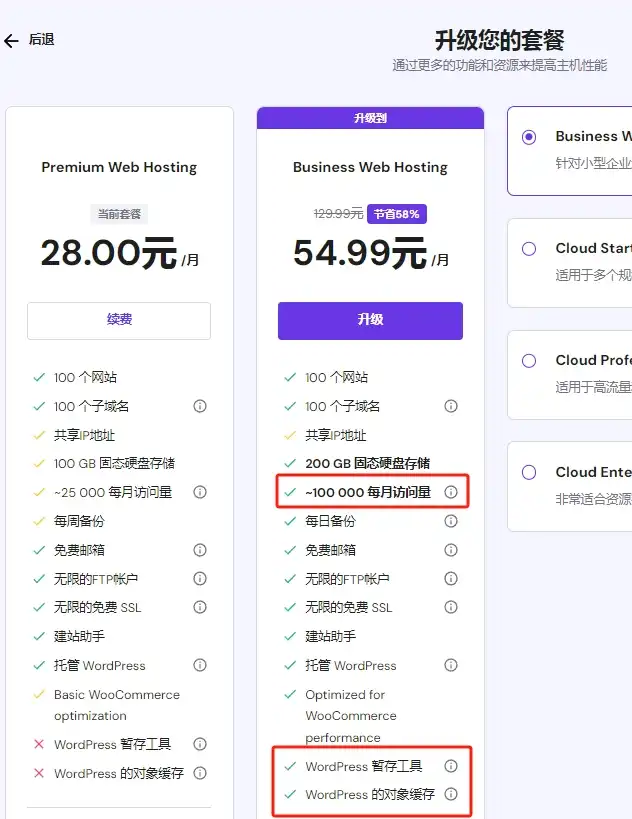Viewport: 632px width, 819px height.
Task: Select the Cloud Startup radio option
Action: (529, 249)
